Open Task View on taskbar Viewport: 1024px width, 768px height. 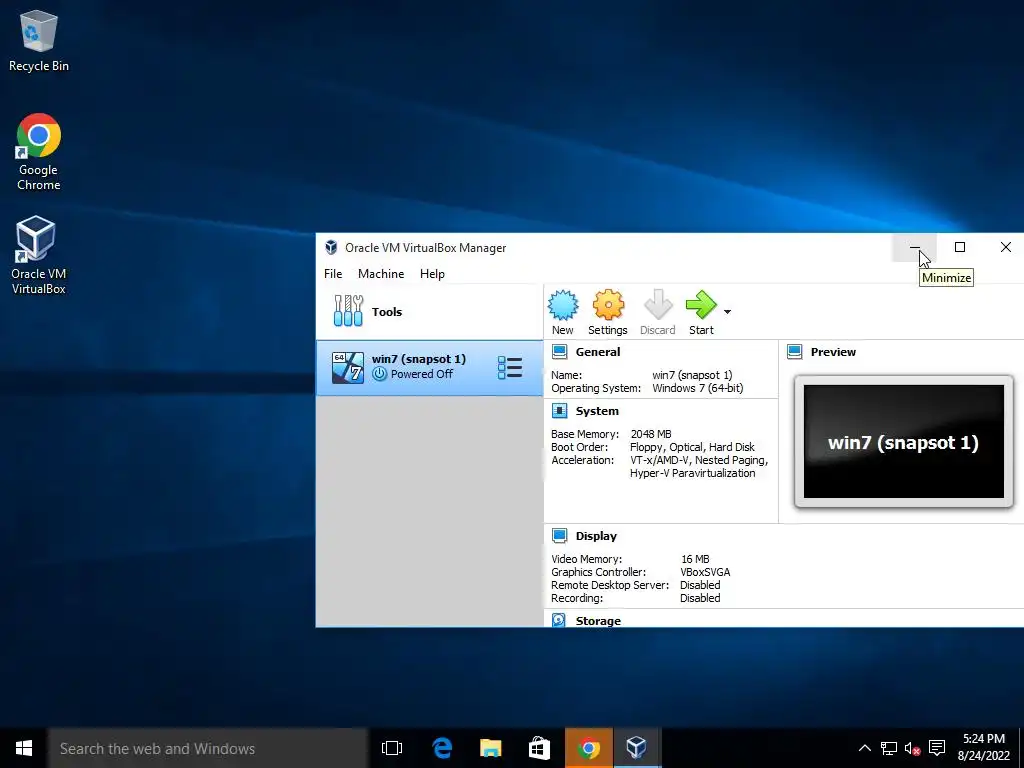(x=392, y=748)
